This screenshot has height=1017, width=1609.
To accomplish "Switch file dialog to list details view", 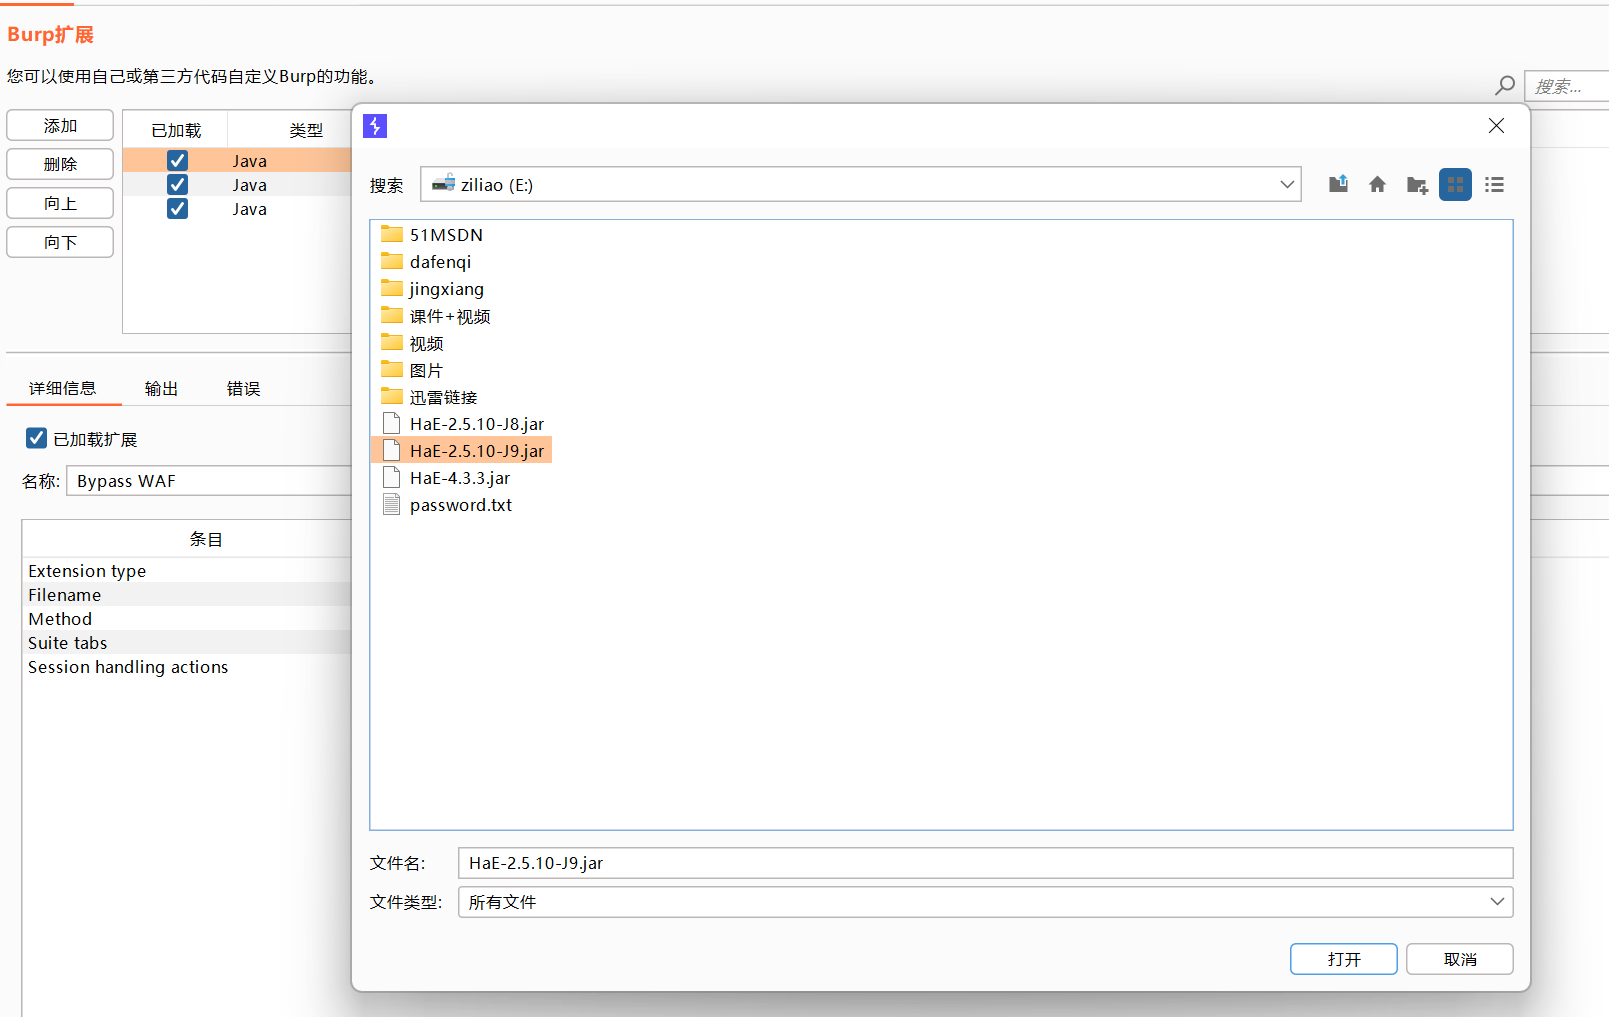I will pyautogui.click(x=1494, y=184).
